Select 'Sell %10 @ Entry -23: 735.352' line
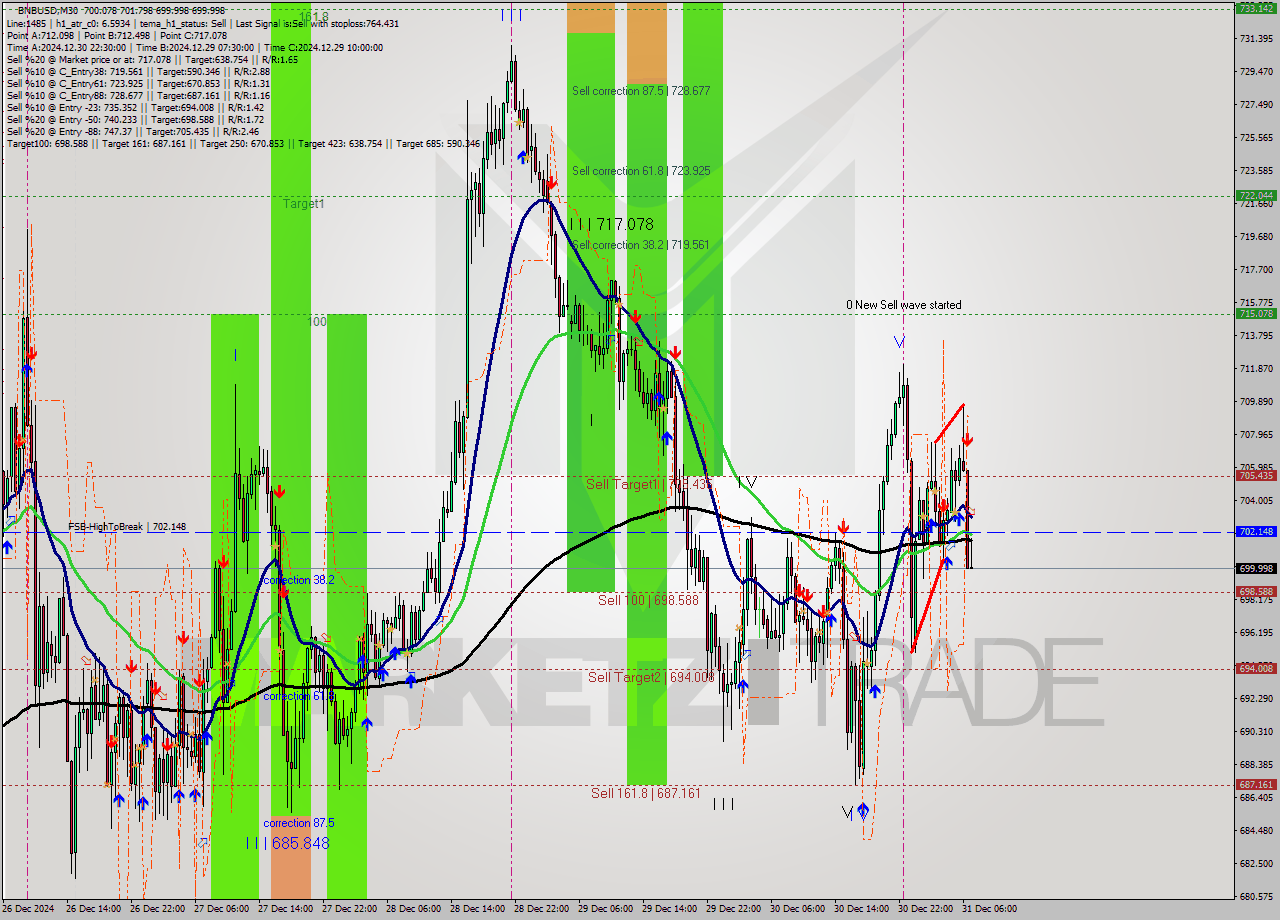 (135, 107)
